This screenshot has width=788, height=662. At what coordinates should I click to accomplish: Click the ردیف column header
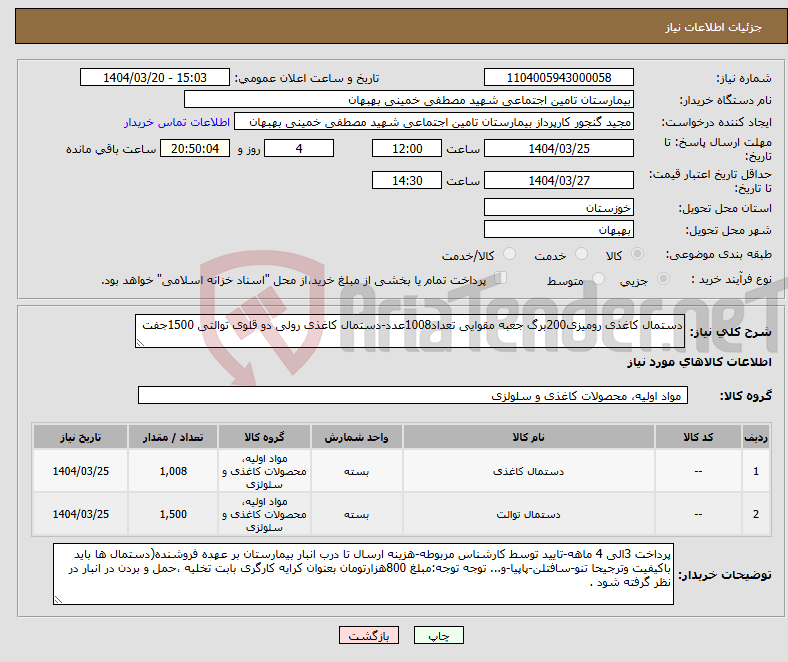pyautogui.click(x=755, y=437)
